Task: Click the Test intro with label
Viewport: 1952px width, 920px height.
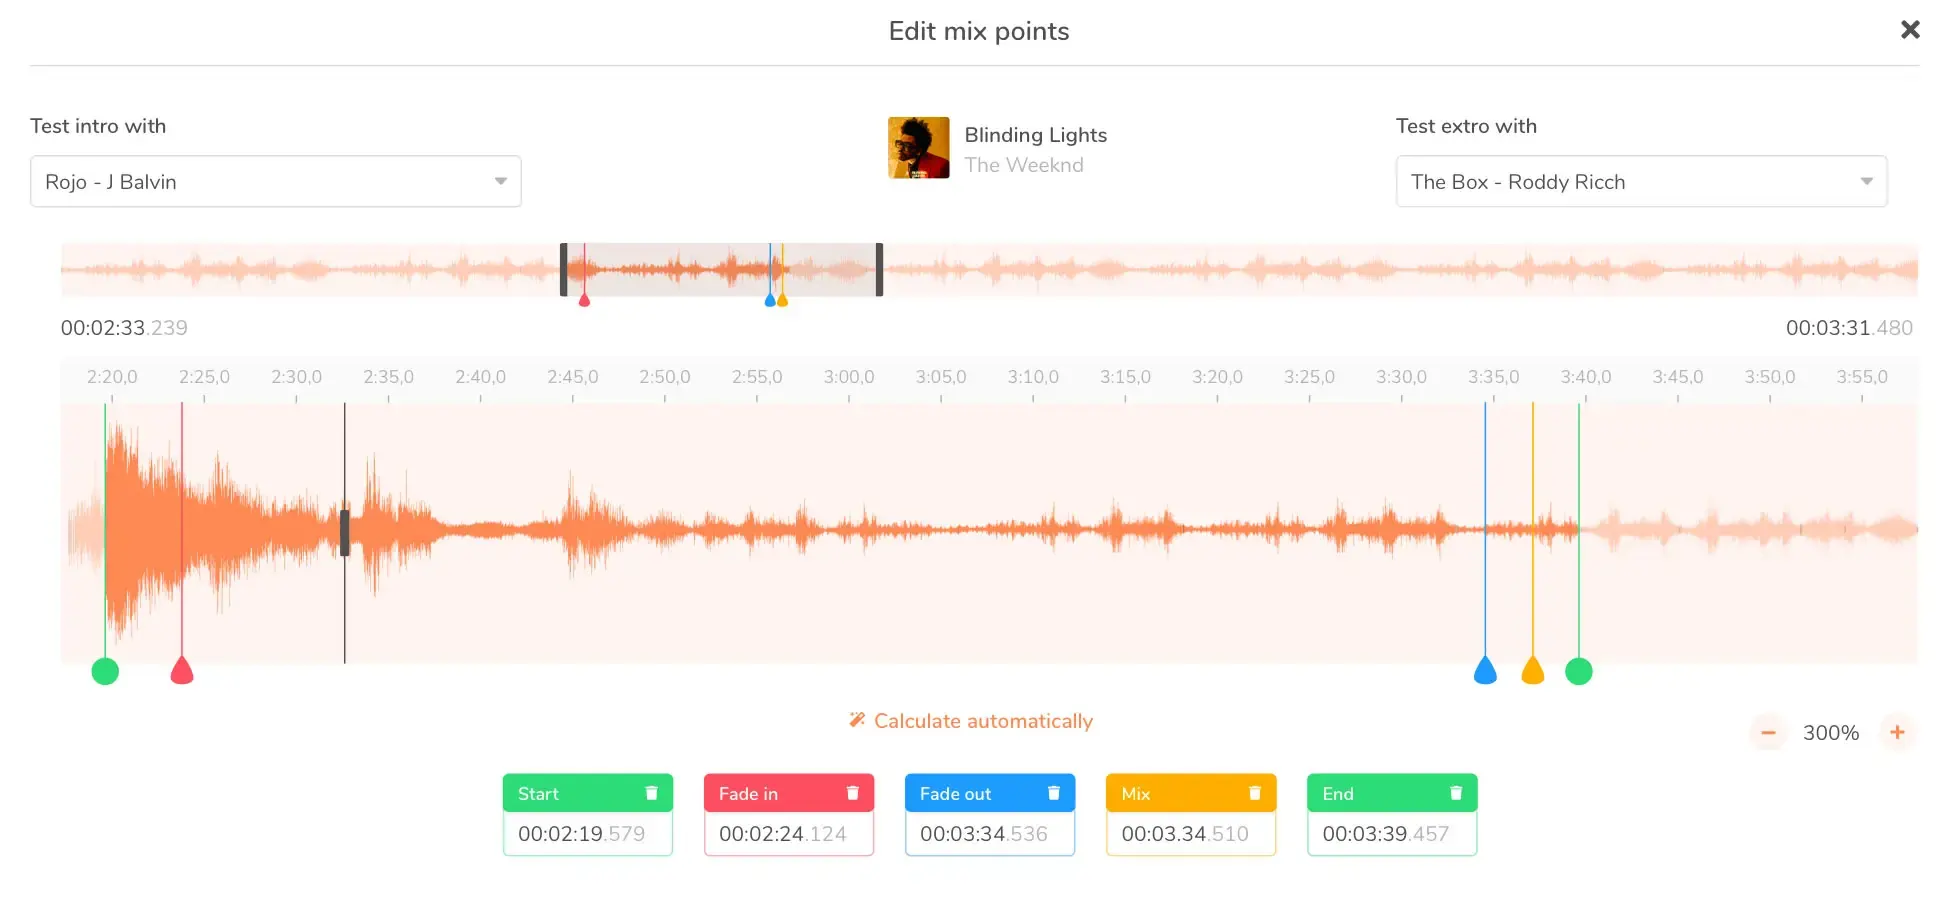Action: coord(98,126)
